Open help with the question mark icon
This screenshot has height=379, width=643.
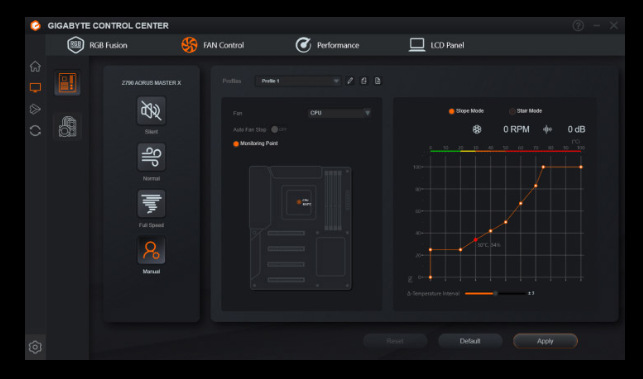[x=578, y=25]
